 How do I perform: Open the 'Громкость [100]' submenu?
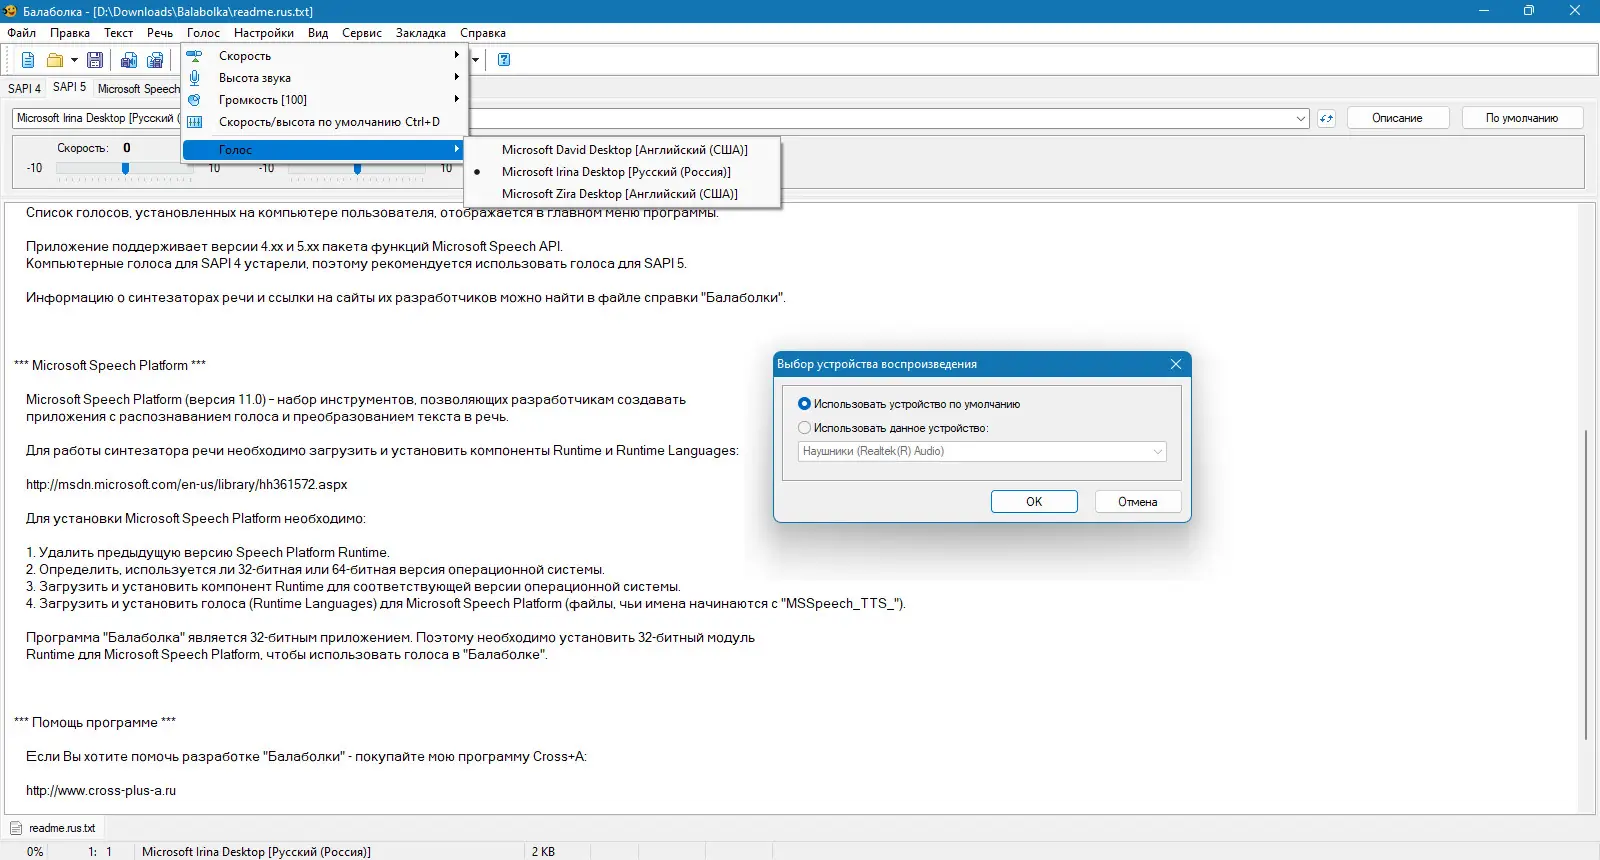click(x=325, y=100)
